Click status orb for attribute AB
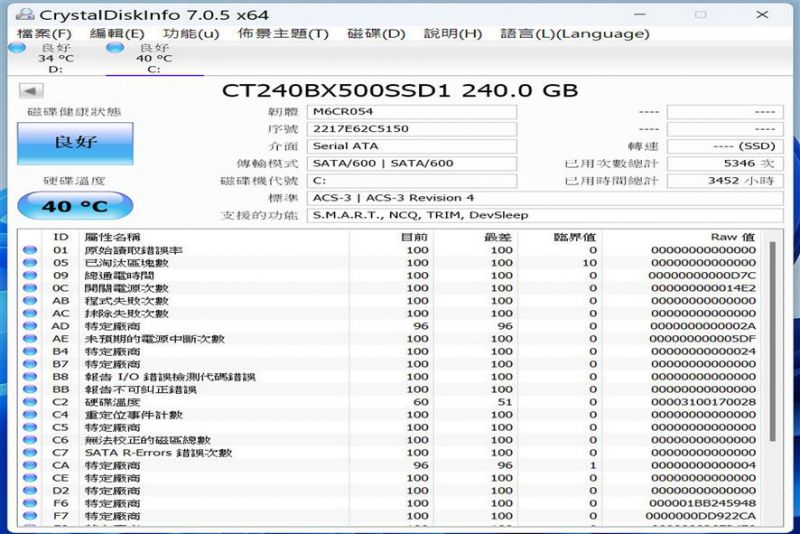Image resolution: width=800 pixels, height=534 pixels. pyautogui.click(x=30, y=300)
